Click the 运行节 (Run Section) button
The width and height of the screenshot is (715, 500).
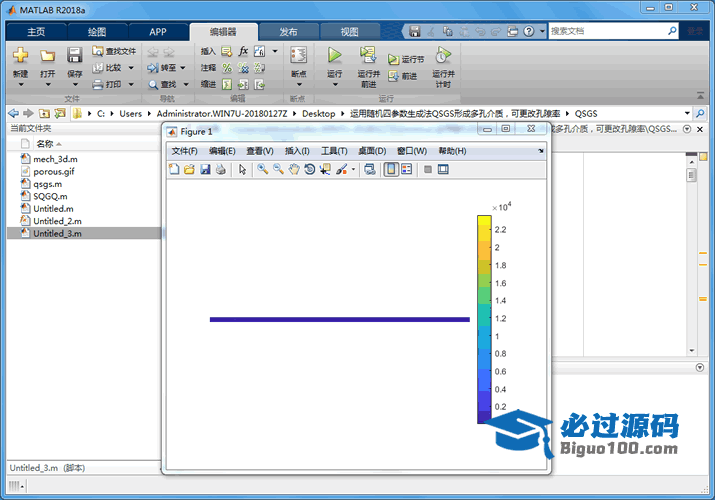[x=407, y=59]
